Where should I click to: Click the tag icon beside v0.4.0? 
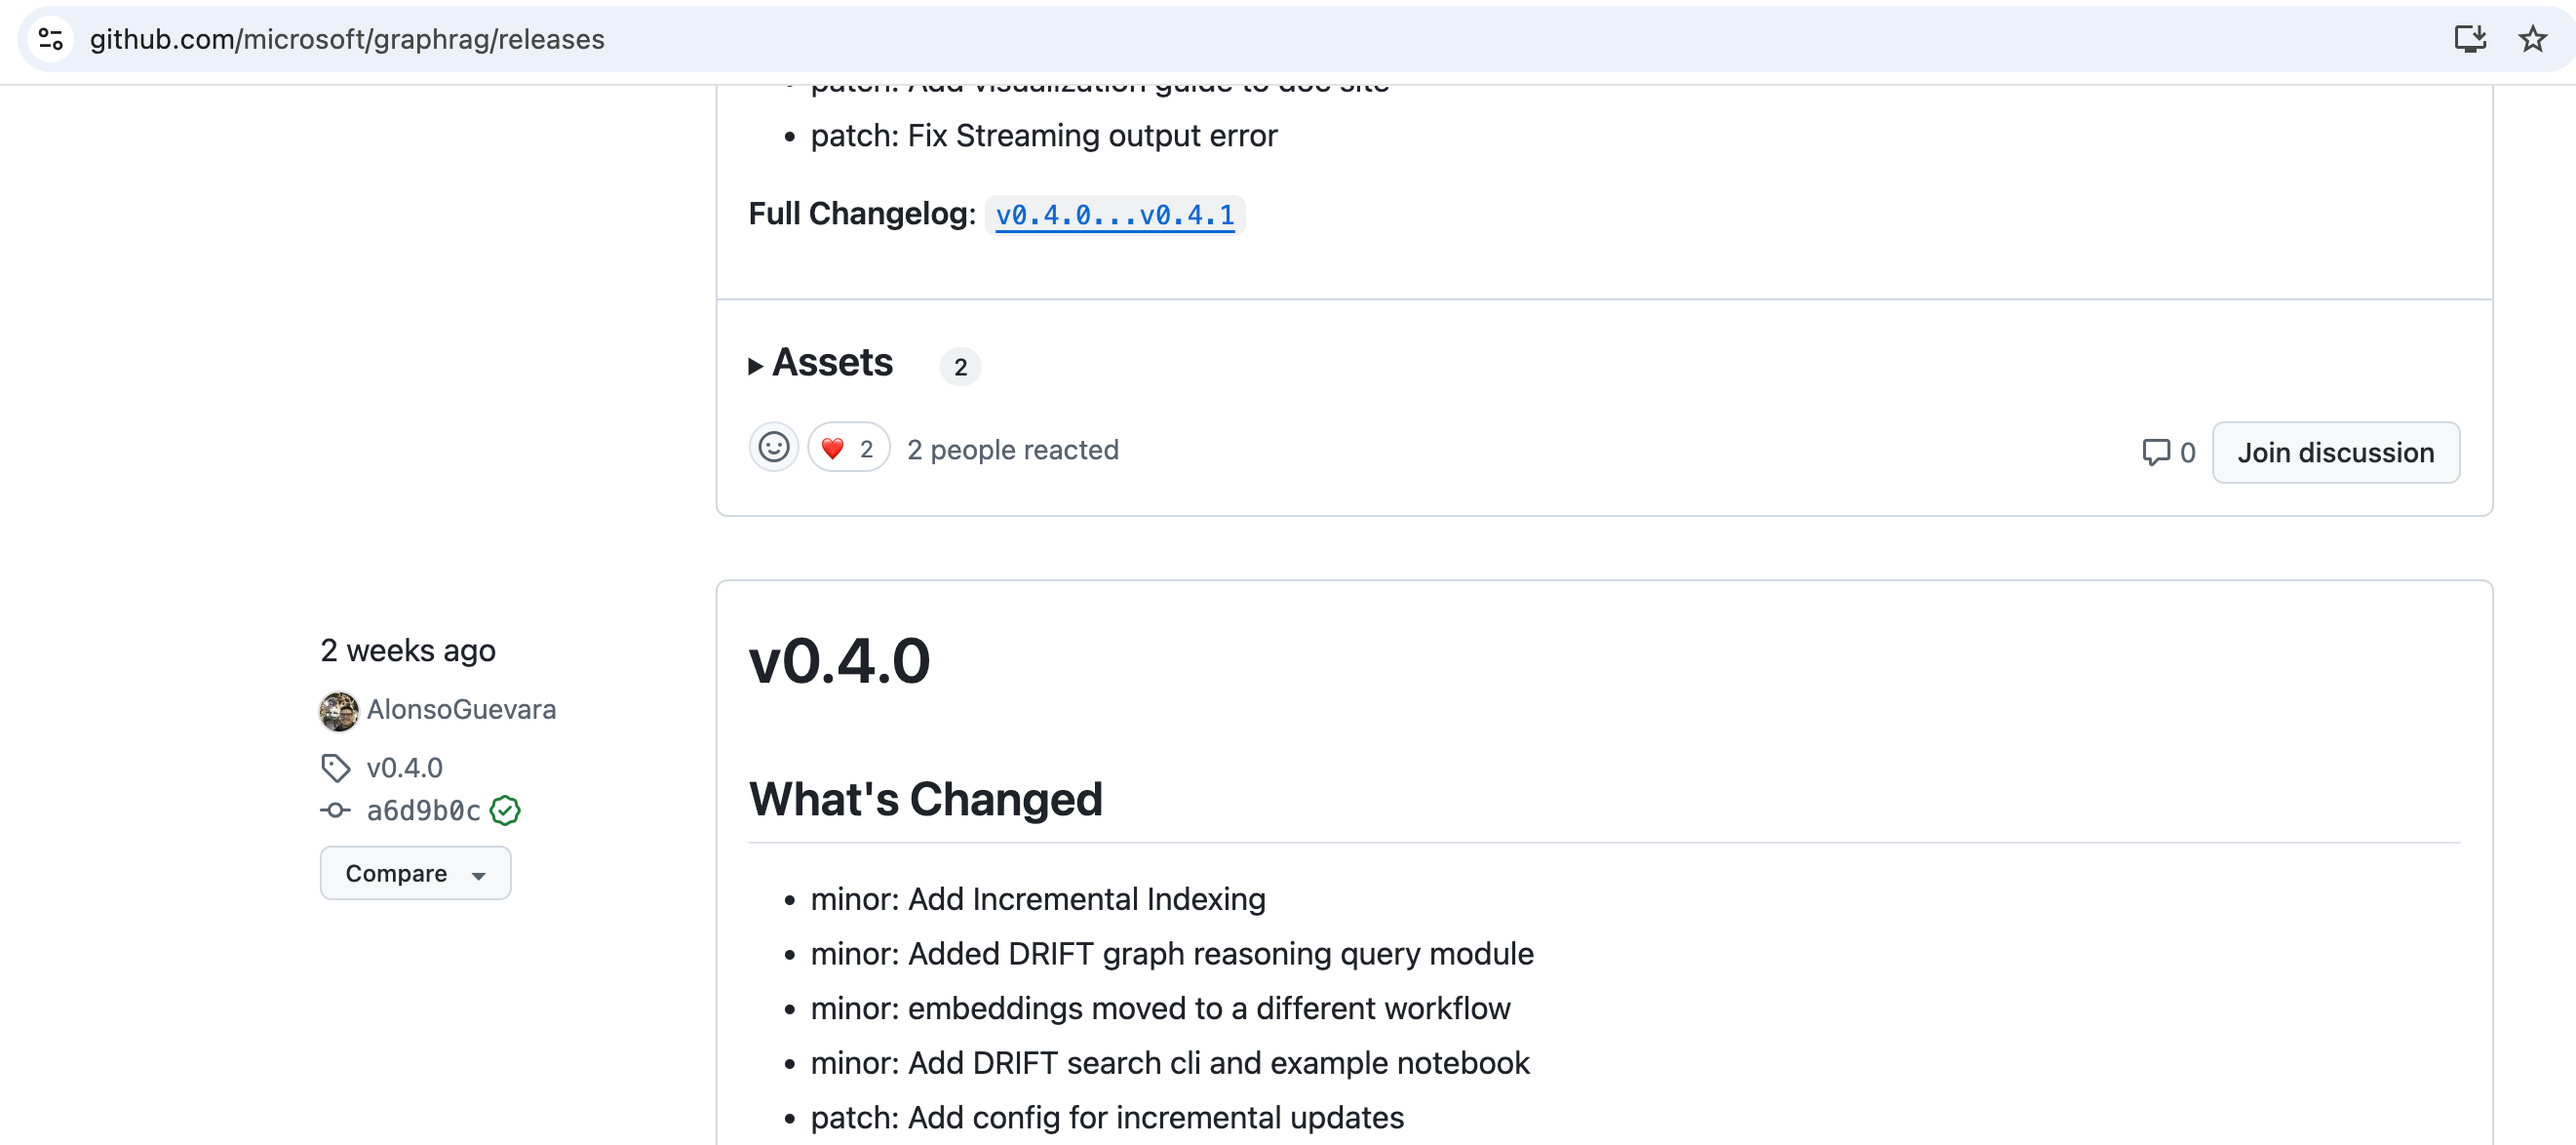point(336,767)
